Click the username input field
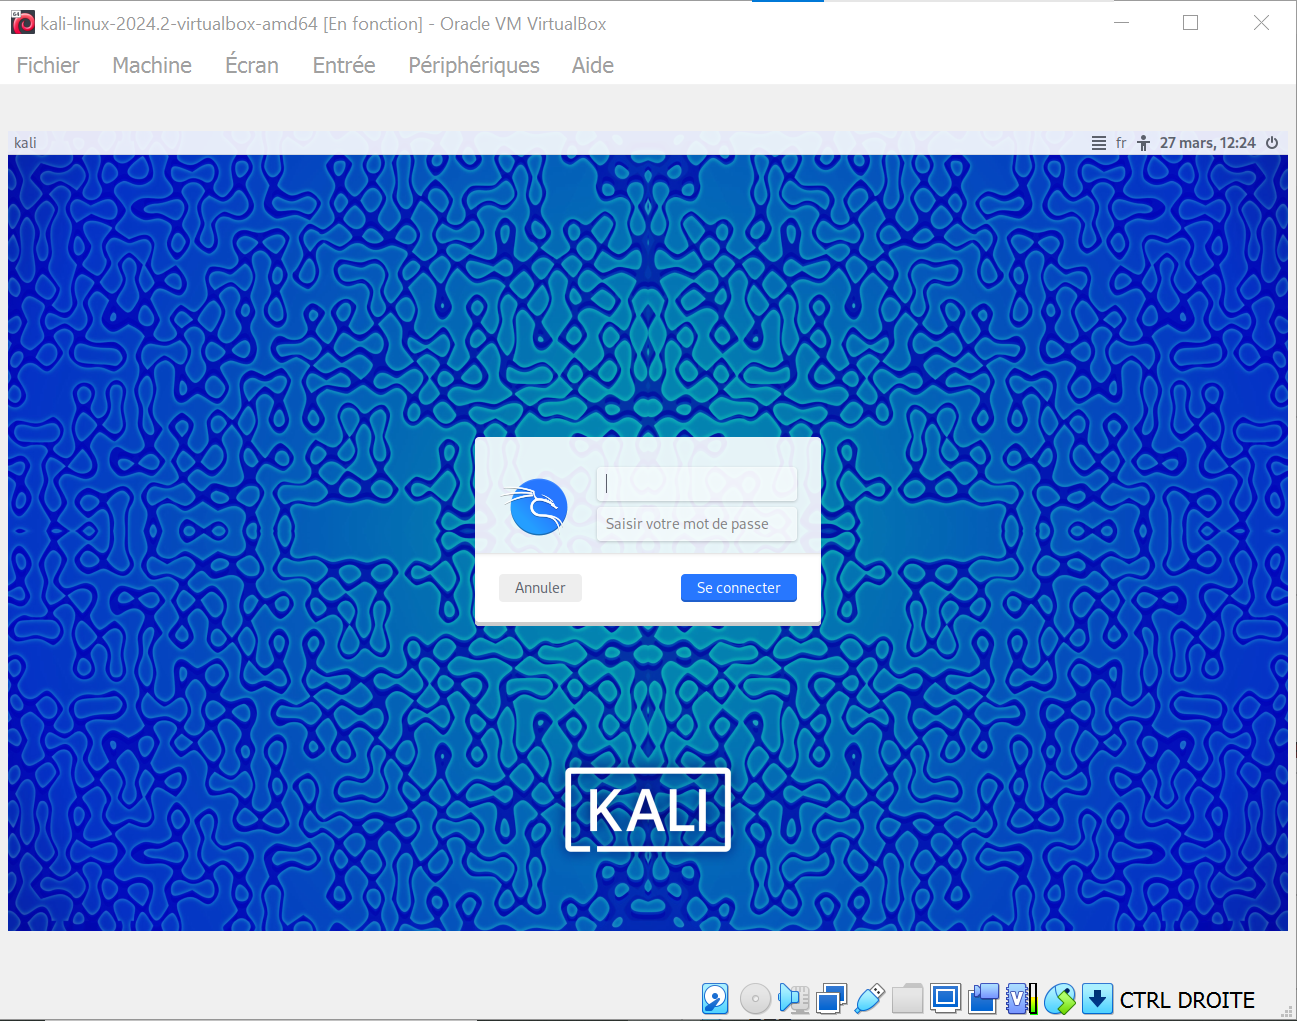The width and height of the screenshot is (1297, 1021). click(696, 483)
